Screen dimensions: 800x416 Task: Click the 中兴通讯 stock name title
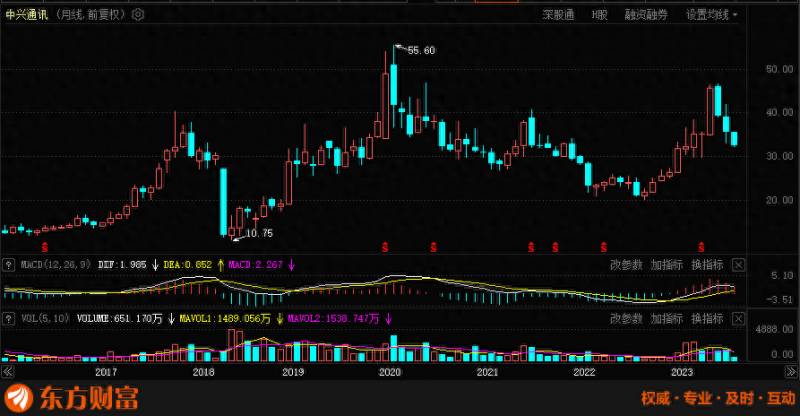[x=27, y=15]
